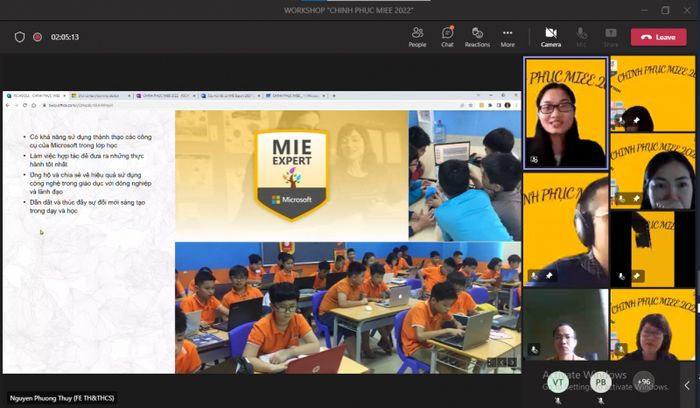Select the second tab in shared browser
Viewport: 700px width, 408px height.
tap(101, 96)
